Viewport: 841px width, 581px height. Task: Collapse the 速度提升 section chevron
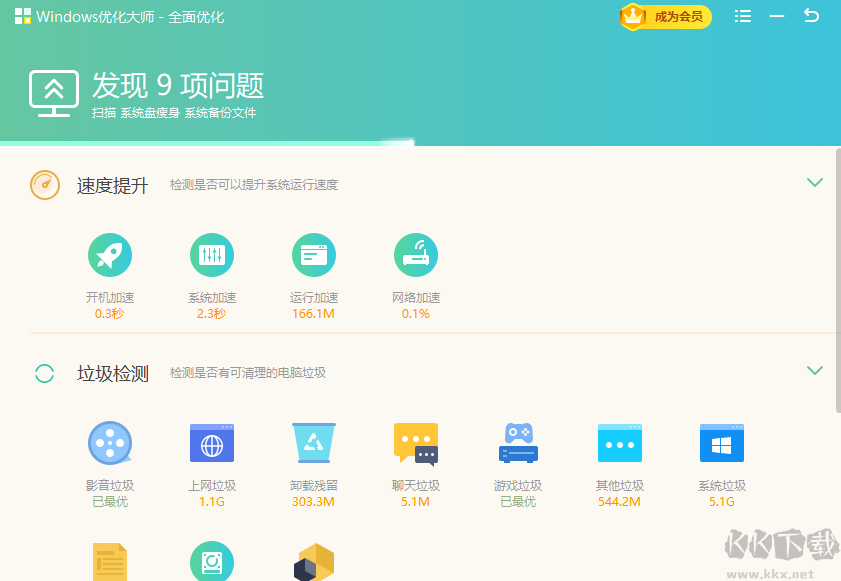point(815,183)
